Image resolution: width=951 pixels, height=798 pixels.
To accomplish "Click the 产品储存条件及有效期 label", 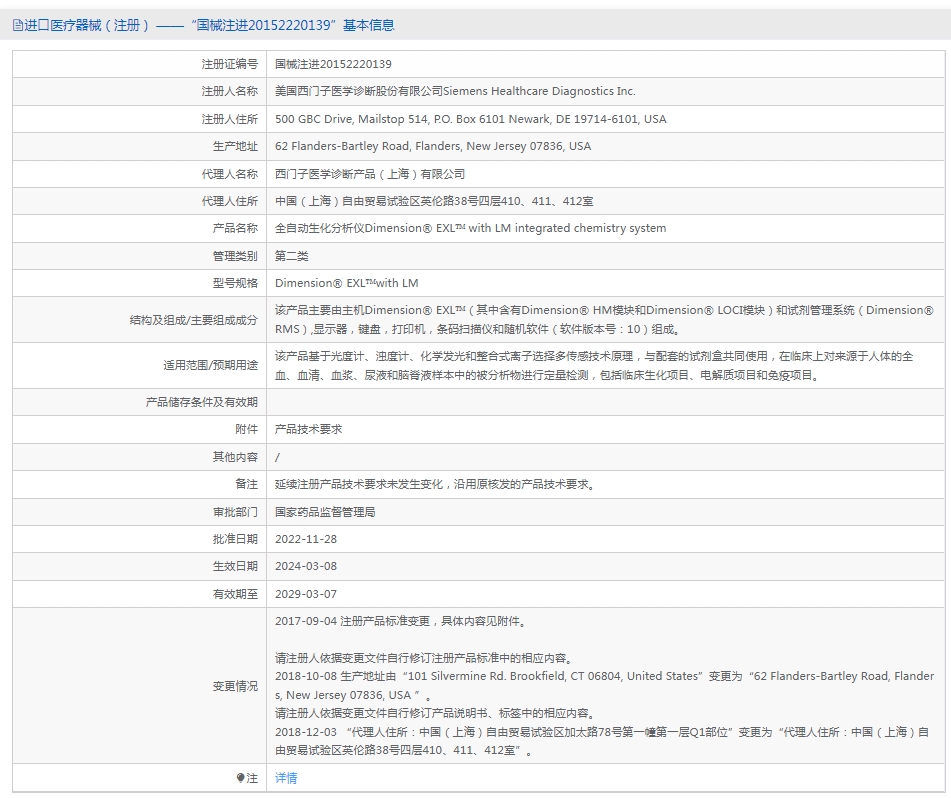I will 201,402.
